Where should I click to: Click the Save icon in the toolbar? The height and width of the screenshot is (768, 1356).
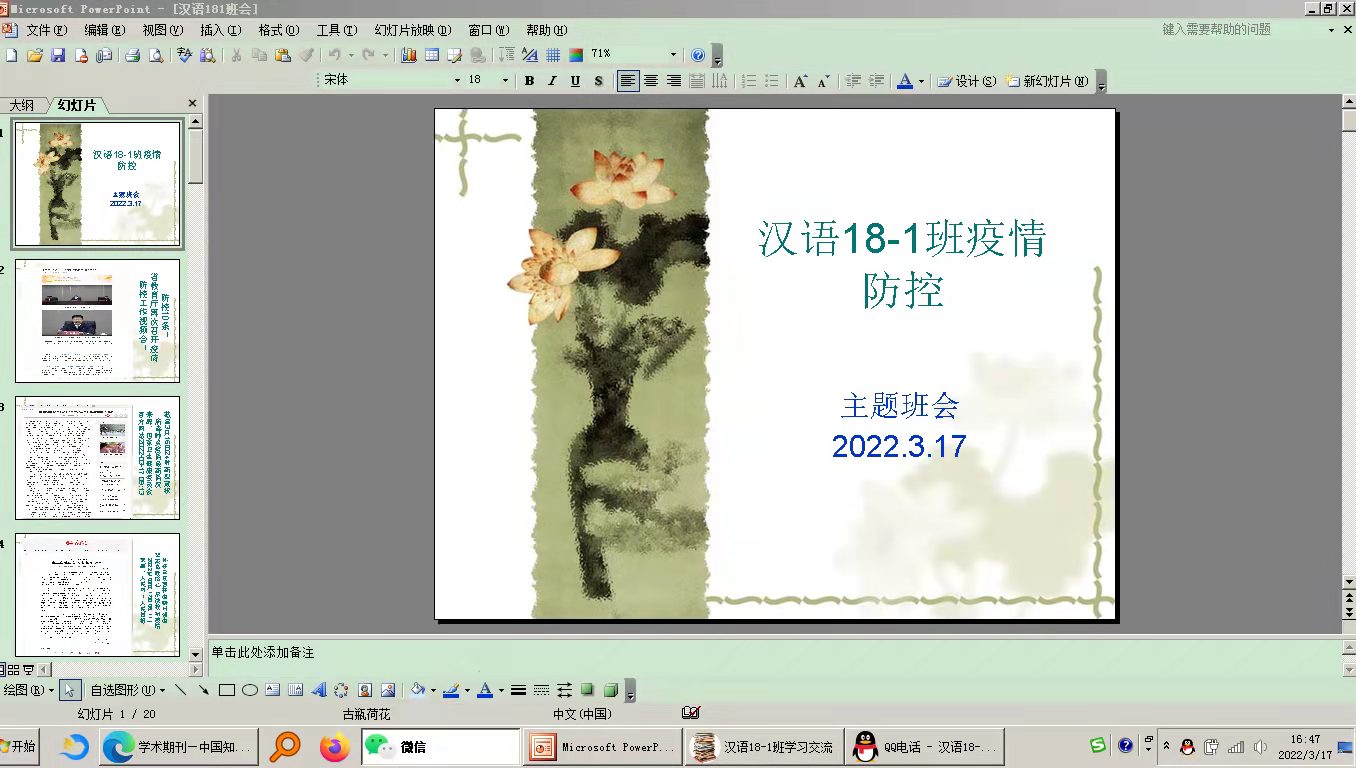(x=58, y=55)
